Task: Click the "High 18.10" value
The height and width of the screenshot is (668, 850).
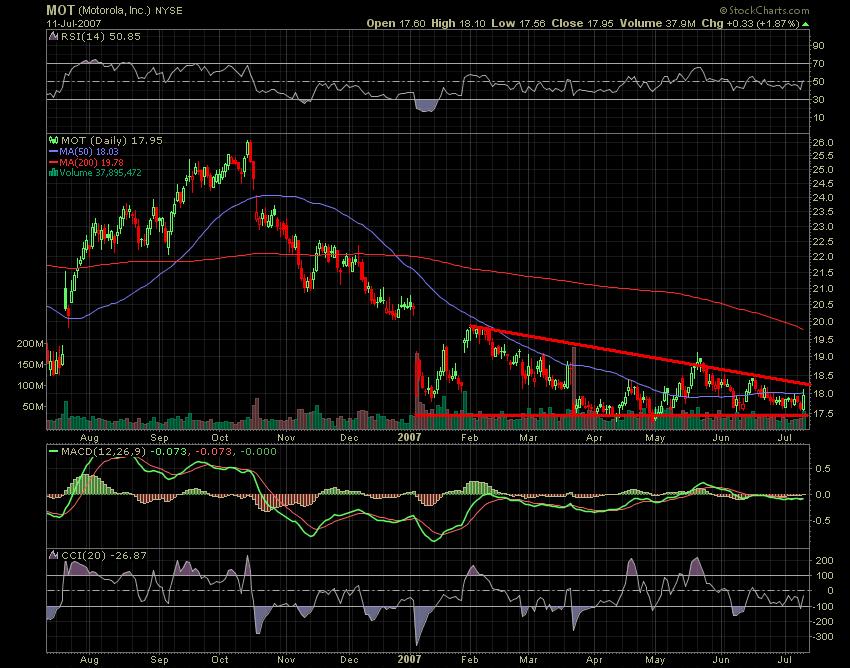Action: pyautogui.click(x=459, y=23)
